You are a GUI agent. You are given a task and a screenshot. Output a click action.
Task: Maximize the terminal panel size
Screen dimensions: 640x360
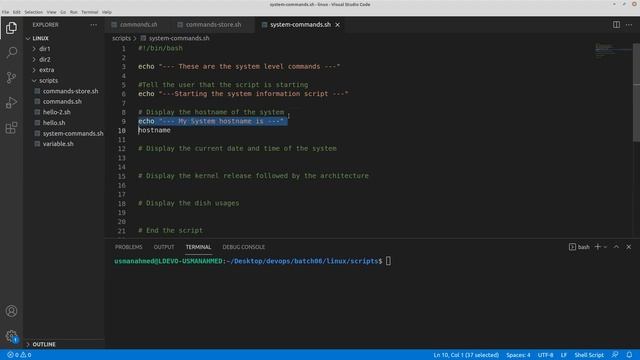pyautogui.click(x=616, y=247)
